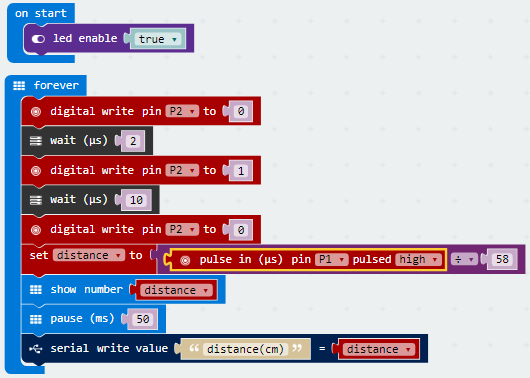Click the grid icon on forever block
This screenshot has width=530, height=378.
19,86
